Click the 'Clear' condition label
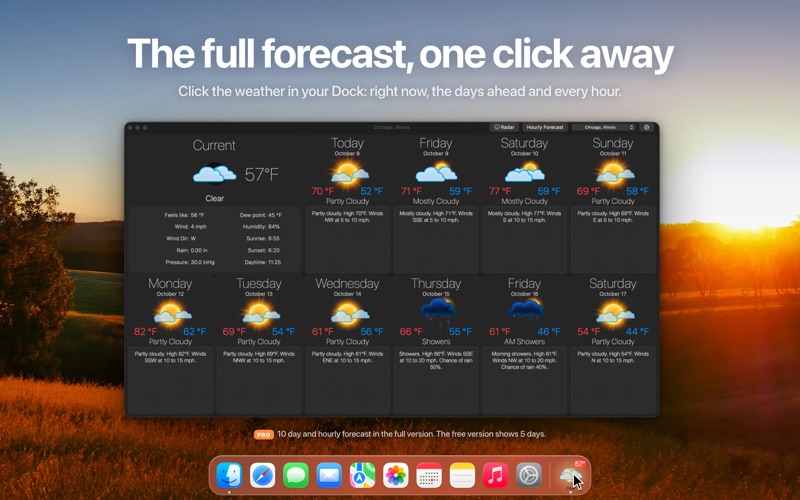Viewport: 800px width, 500px height. tap(214, 198)
